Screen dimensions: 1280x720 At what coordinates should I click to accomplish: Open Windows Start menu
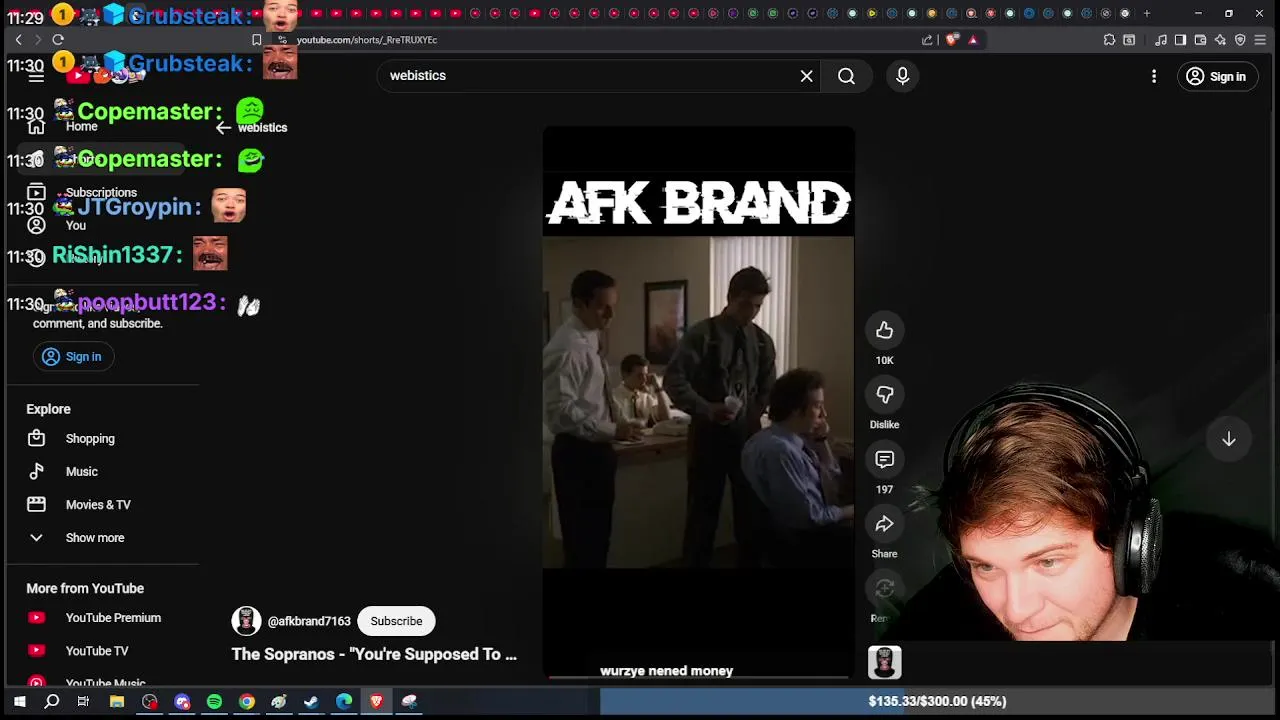tap(19, 701)
